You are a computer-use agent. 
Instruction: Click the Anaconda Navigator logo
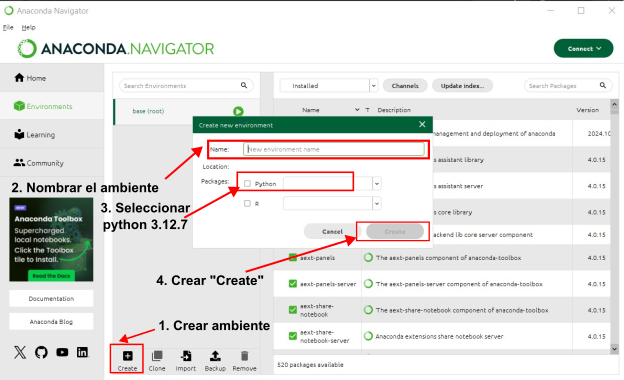[x=116, y=49]
